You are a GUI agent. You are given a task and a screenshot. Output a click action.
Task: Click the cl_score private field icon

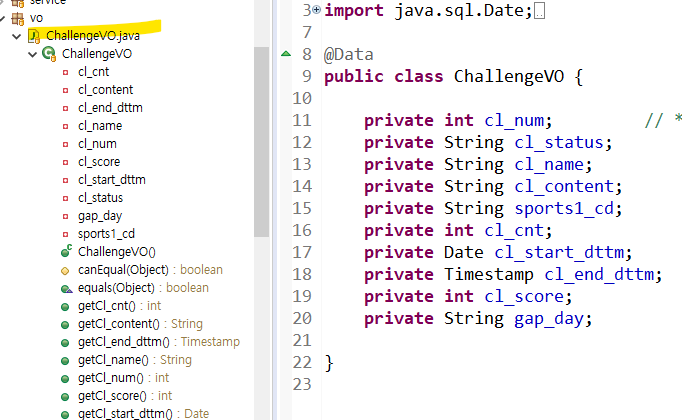(x=65, y=162)
